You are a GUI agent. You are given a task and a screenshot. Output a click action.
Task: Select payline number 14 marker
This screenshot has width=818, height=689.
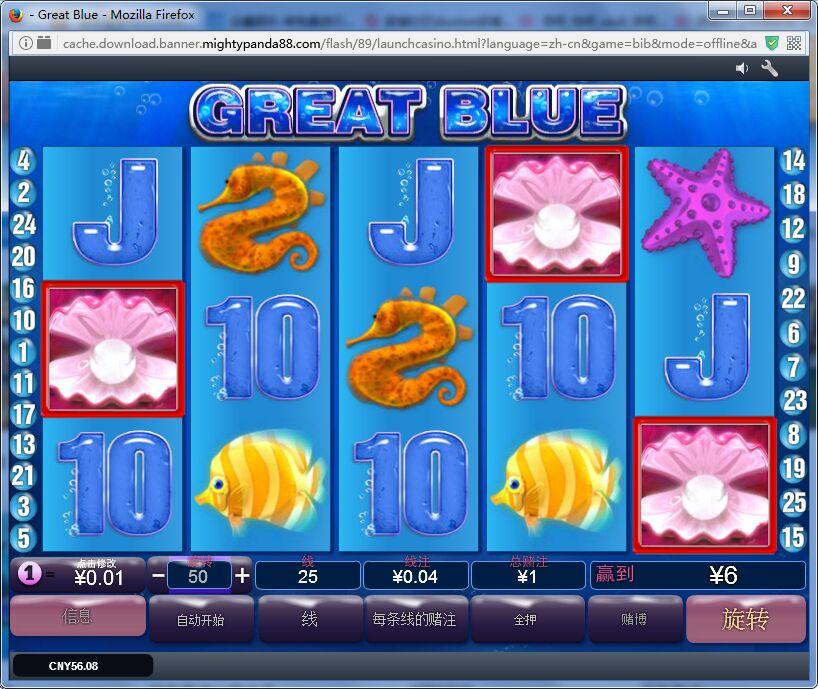point(793,160)
